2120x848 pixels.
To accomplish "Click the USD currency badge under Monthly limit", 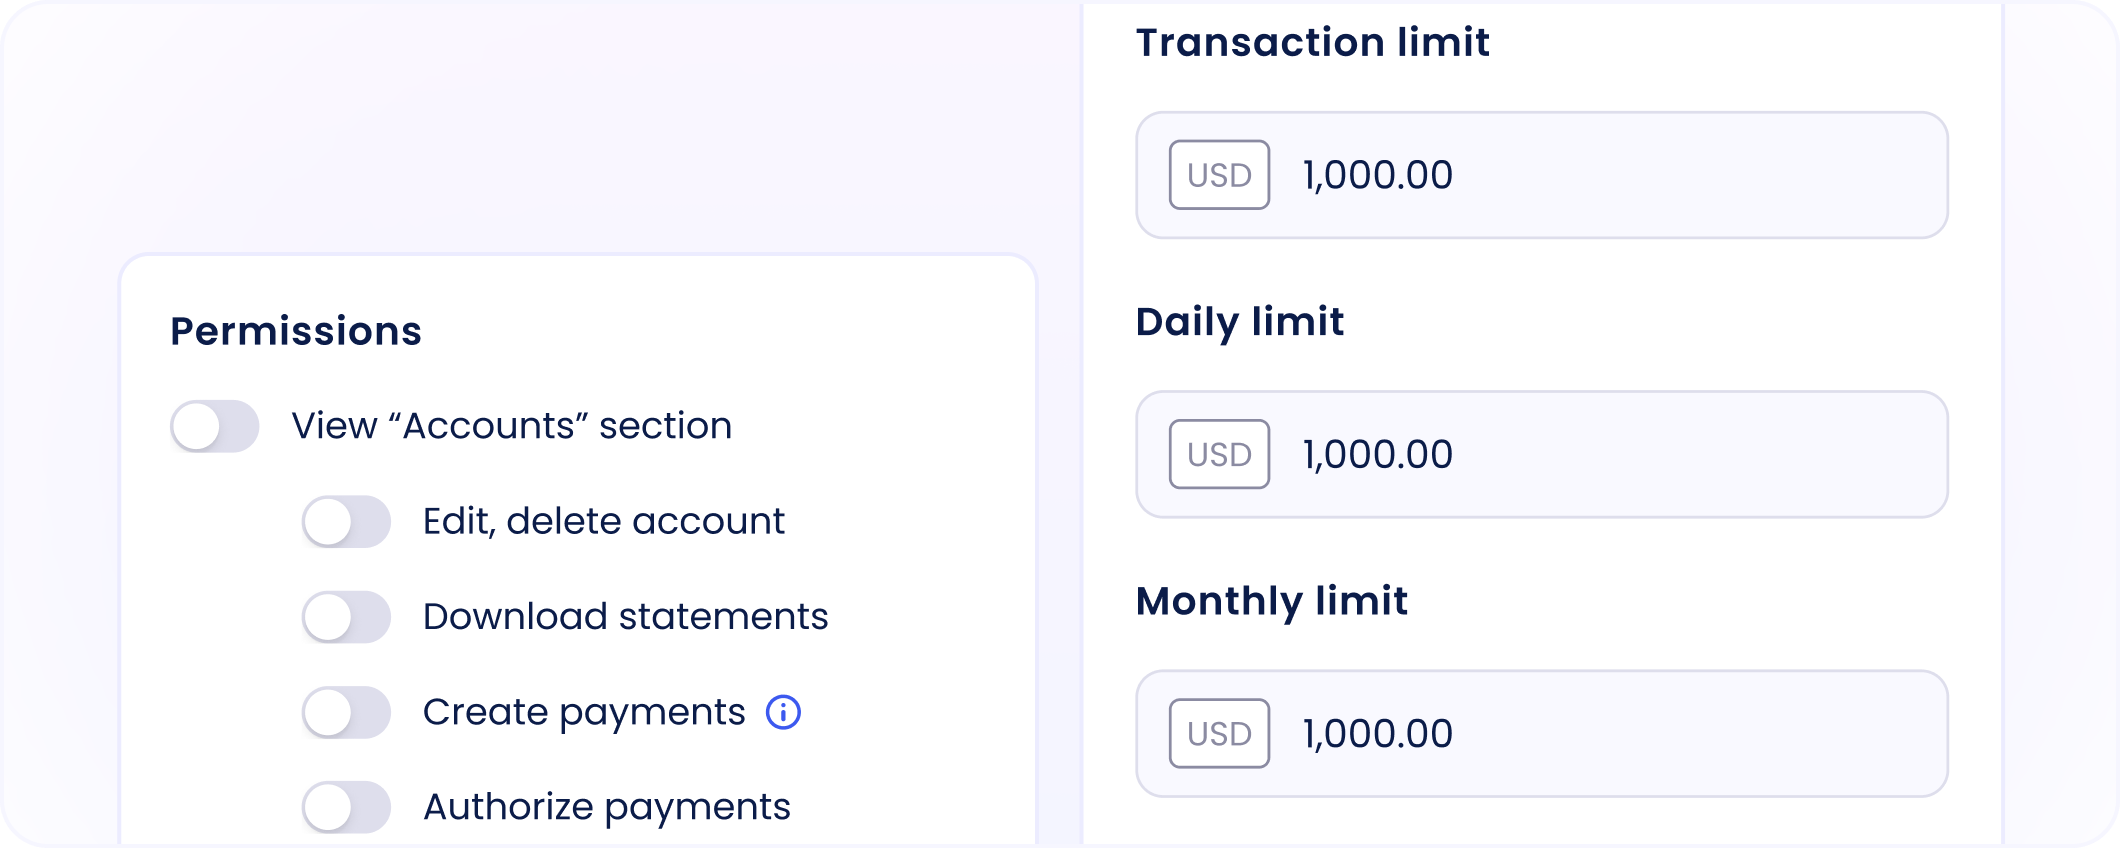I will tap(1219, 733).
